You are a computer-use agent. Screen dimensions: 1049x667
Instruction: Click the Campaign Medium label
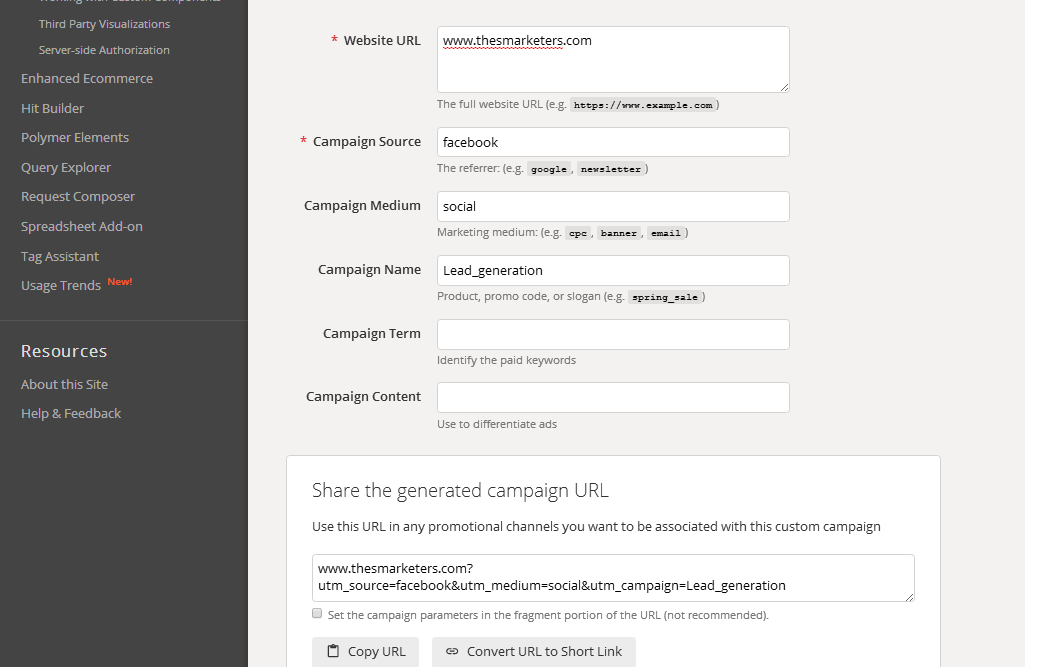pos(362,205)
